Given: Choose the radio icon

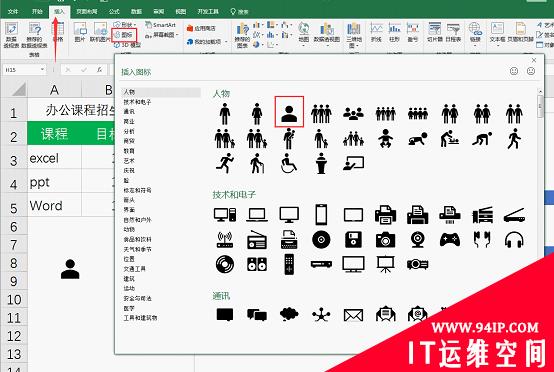Looking at the screenshot, I should tap(257, 240).
